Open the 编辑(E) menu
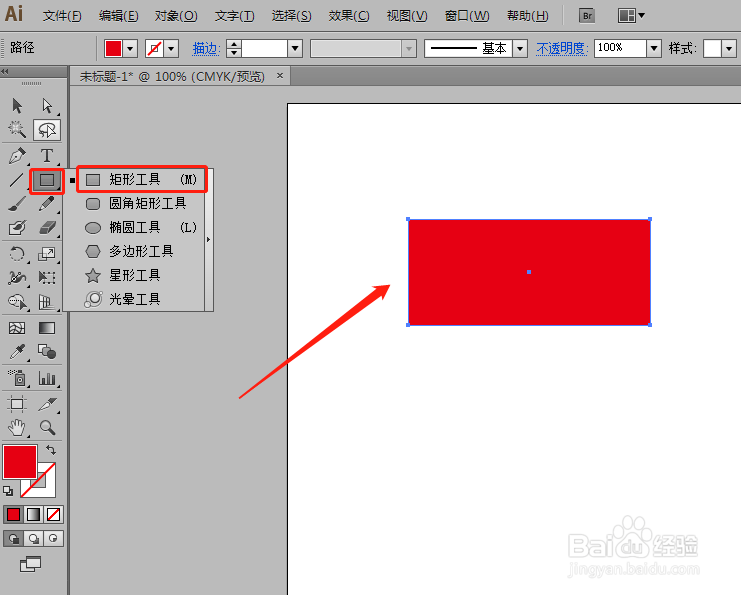741x595 pixels. point(119,16)
